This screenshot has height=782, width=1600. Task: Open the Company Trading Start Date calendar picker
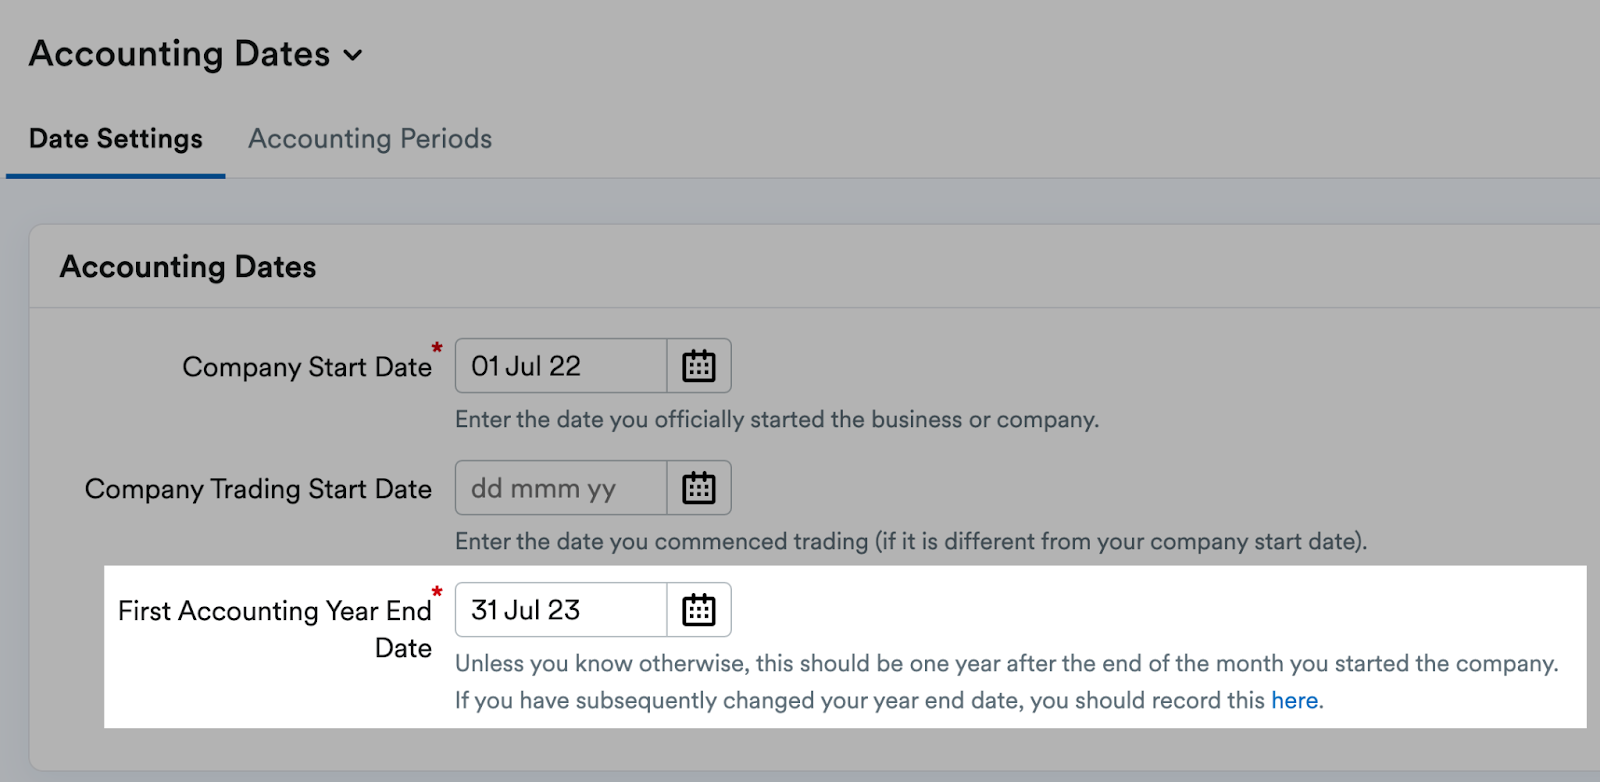pos(699,487)
